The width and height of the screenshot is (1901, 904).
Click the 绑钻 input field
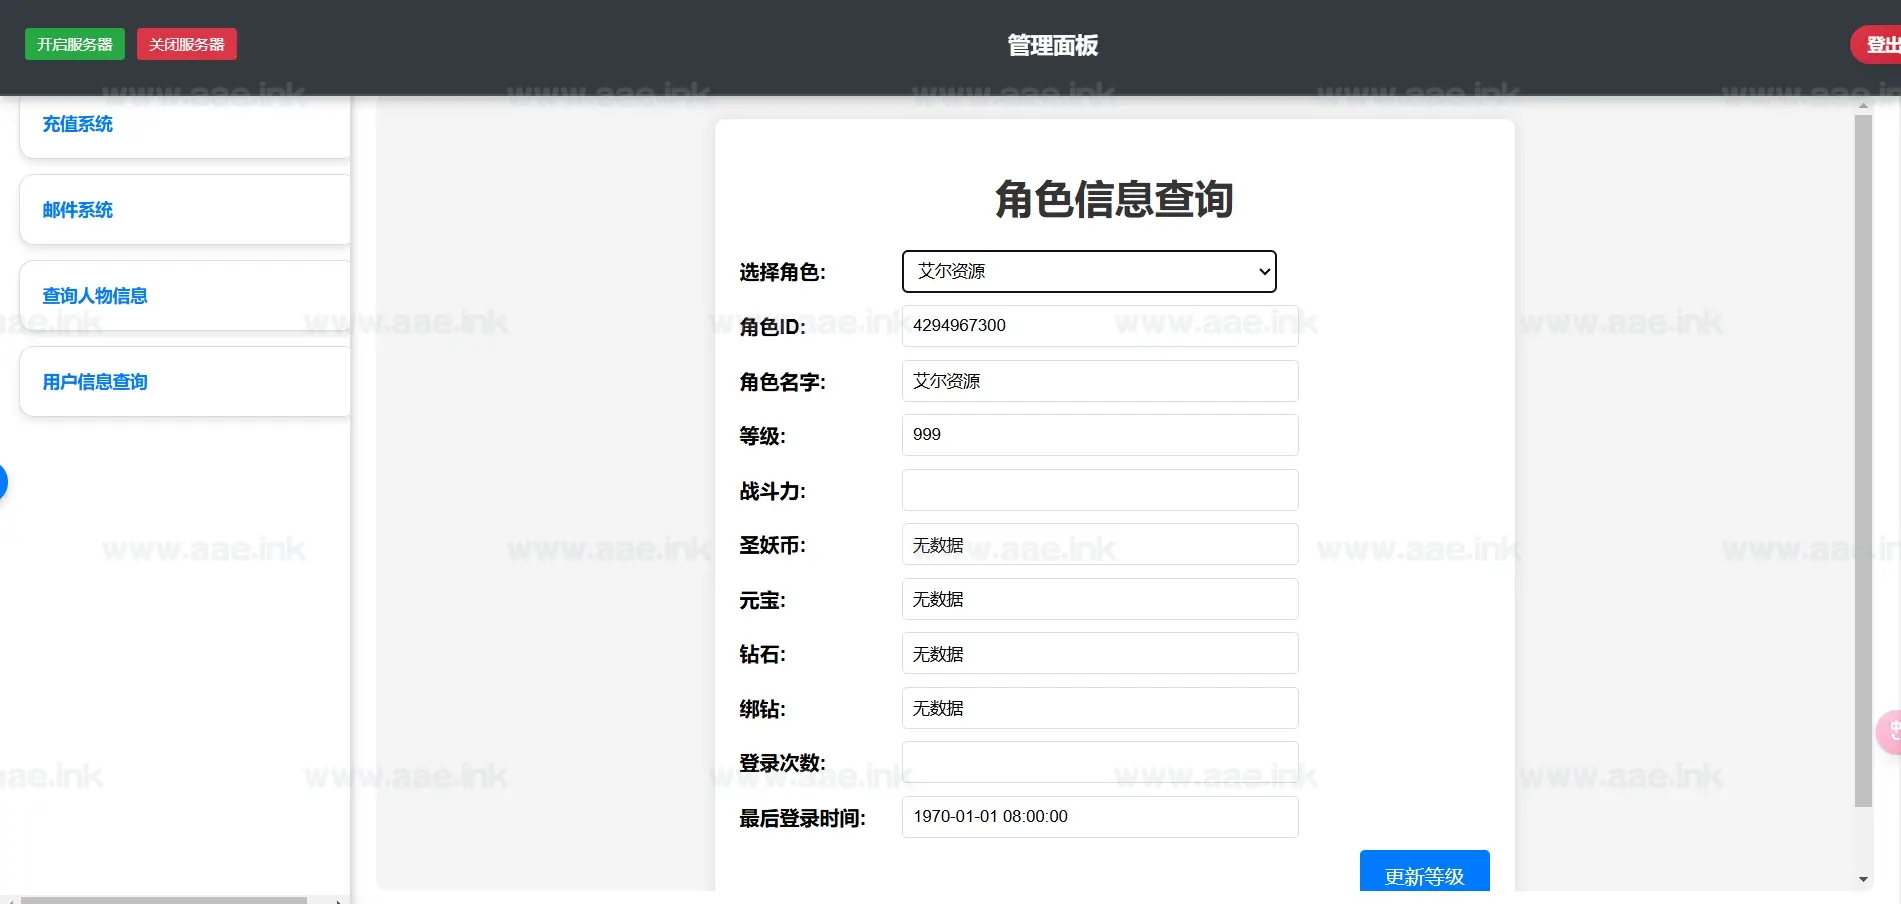point(1100,708)
